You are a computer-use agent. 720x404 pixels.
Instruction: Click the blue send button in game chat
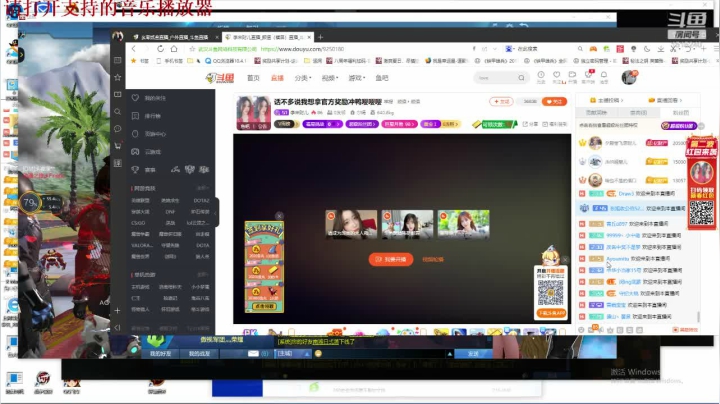[473, 354]
